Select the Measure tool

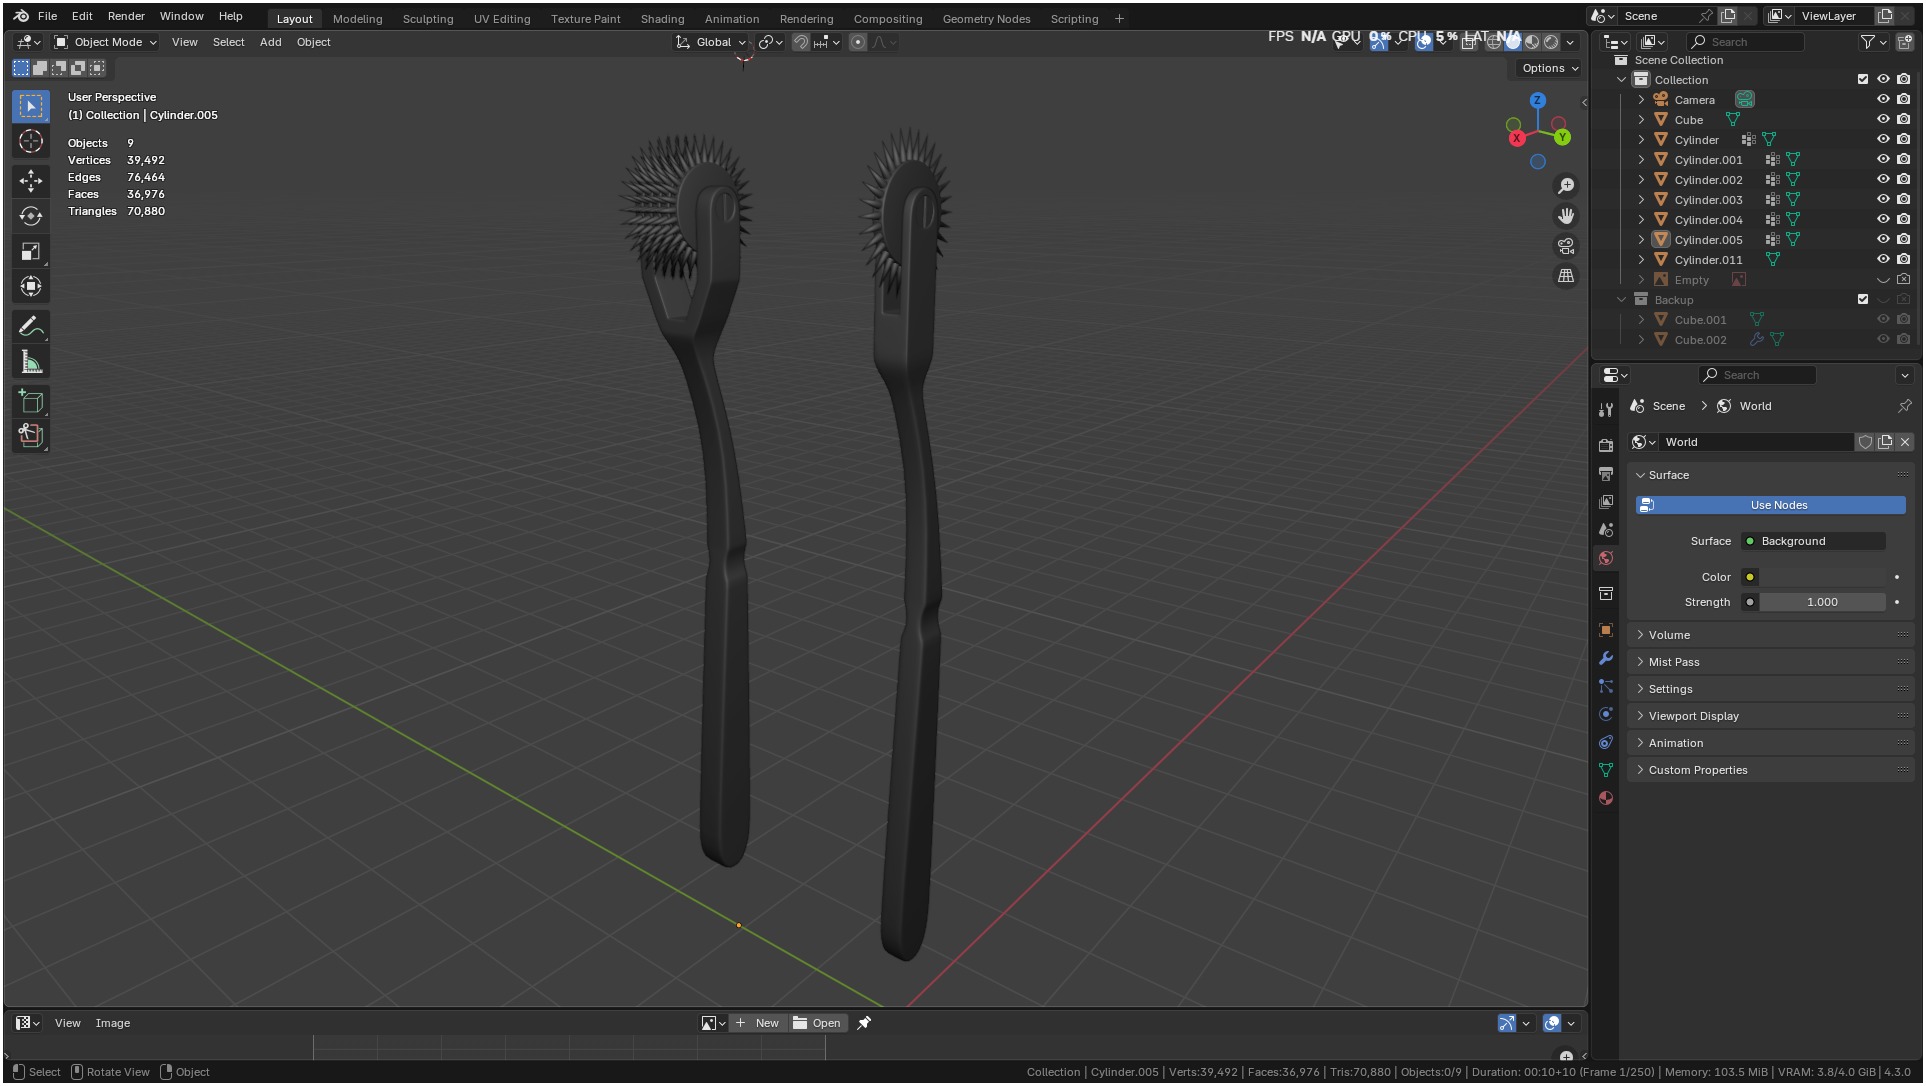[31, 363]
